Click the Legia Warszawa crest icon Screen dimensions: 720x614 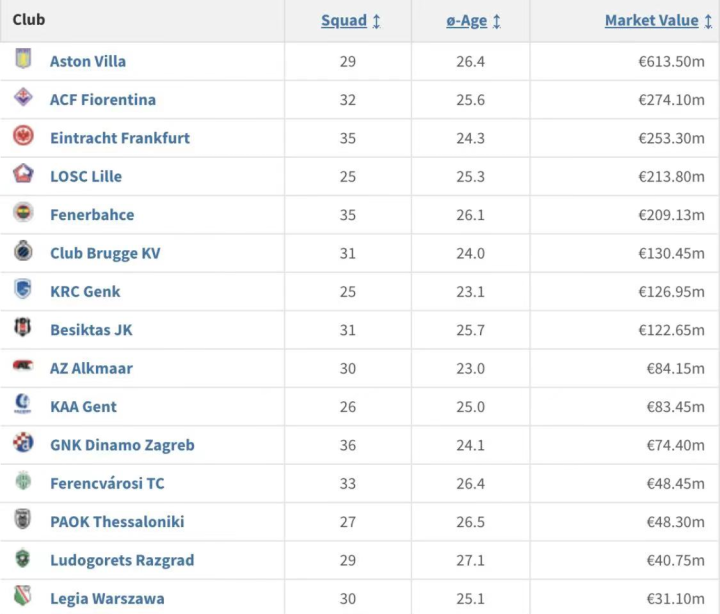coord(23,597)
